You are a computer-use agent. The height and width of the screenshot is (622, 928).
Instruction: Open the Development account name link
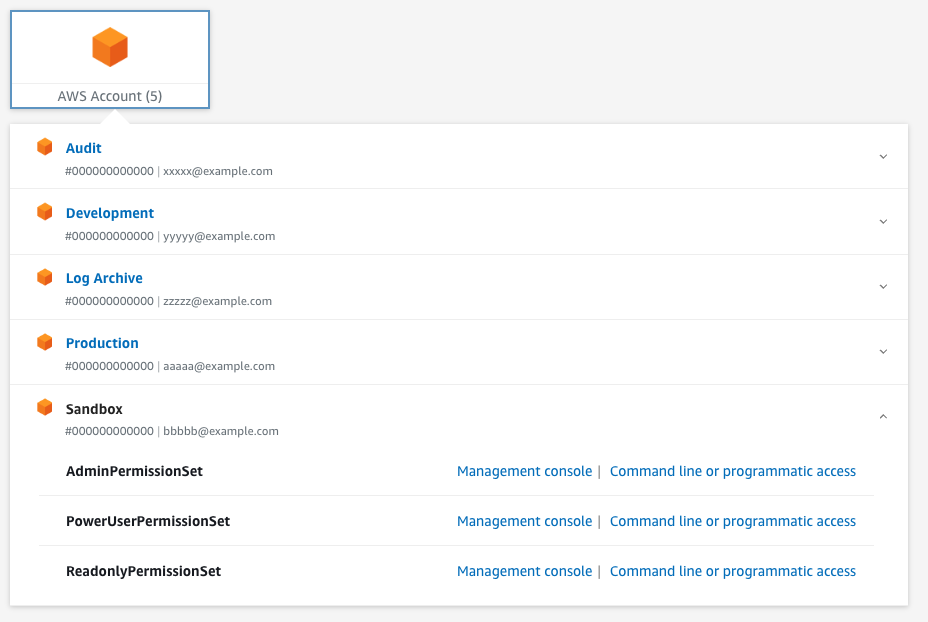(x=109, y=213)
